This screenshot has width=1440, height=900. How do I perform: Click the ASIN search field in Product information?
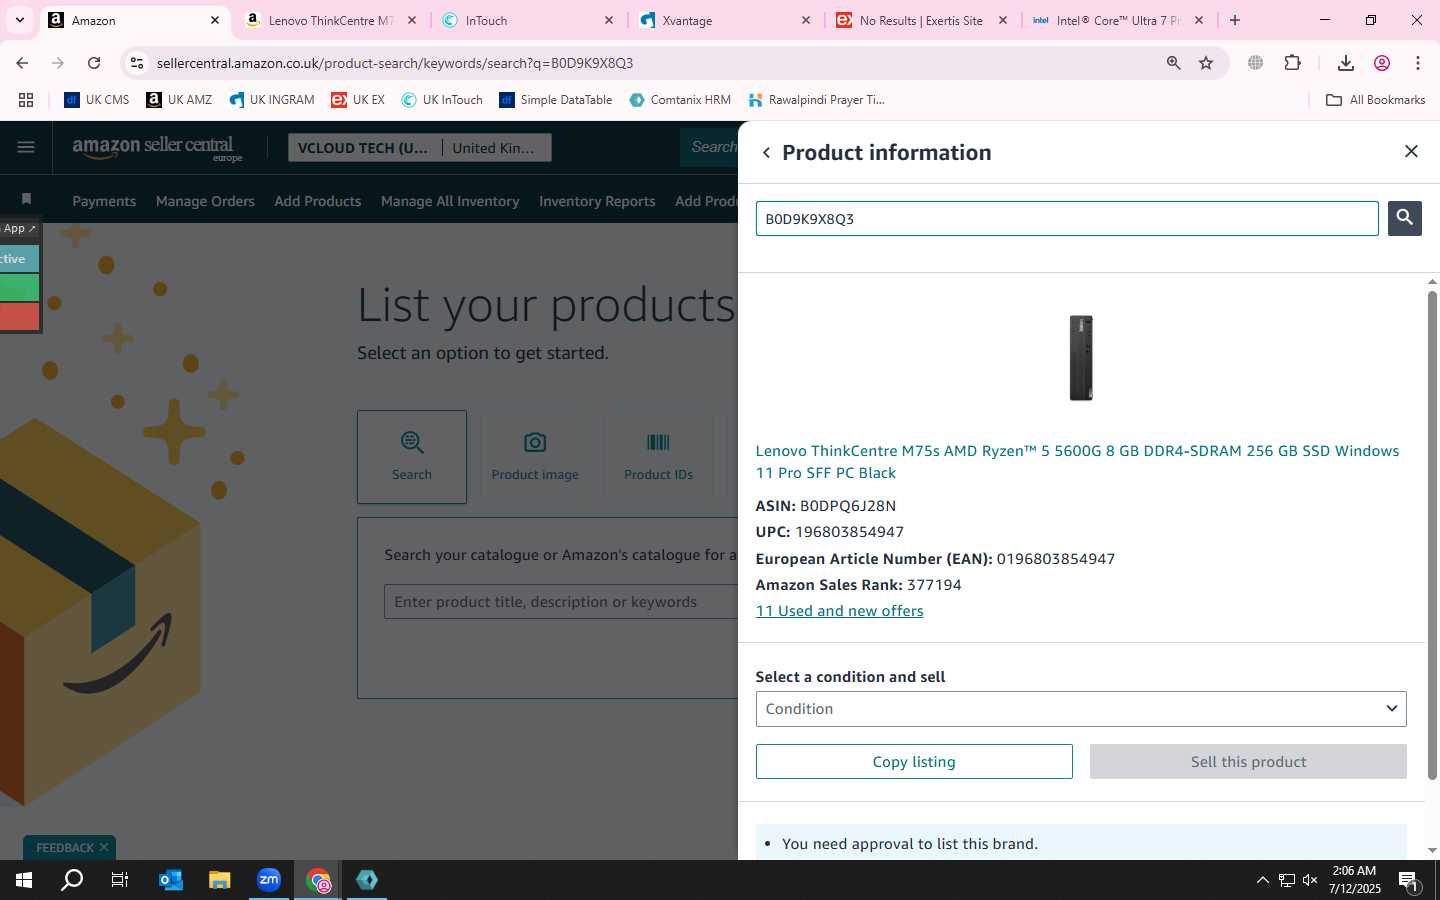pos(1066,219)
